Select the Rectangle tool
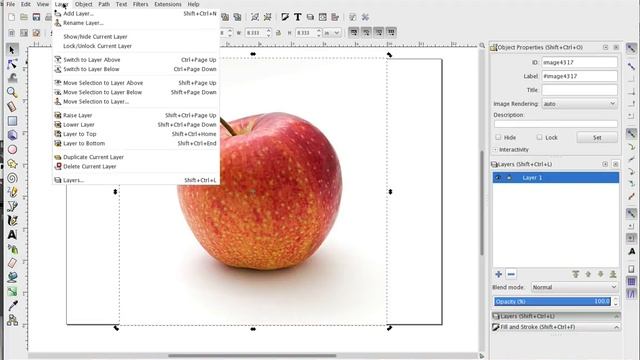This screenshot has width=640, height=360. (12, 121)
